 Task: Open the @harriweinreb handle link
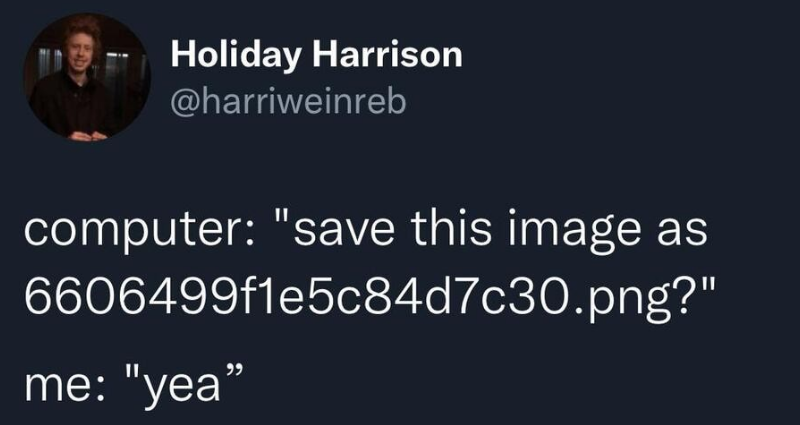pos(288,103)
